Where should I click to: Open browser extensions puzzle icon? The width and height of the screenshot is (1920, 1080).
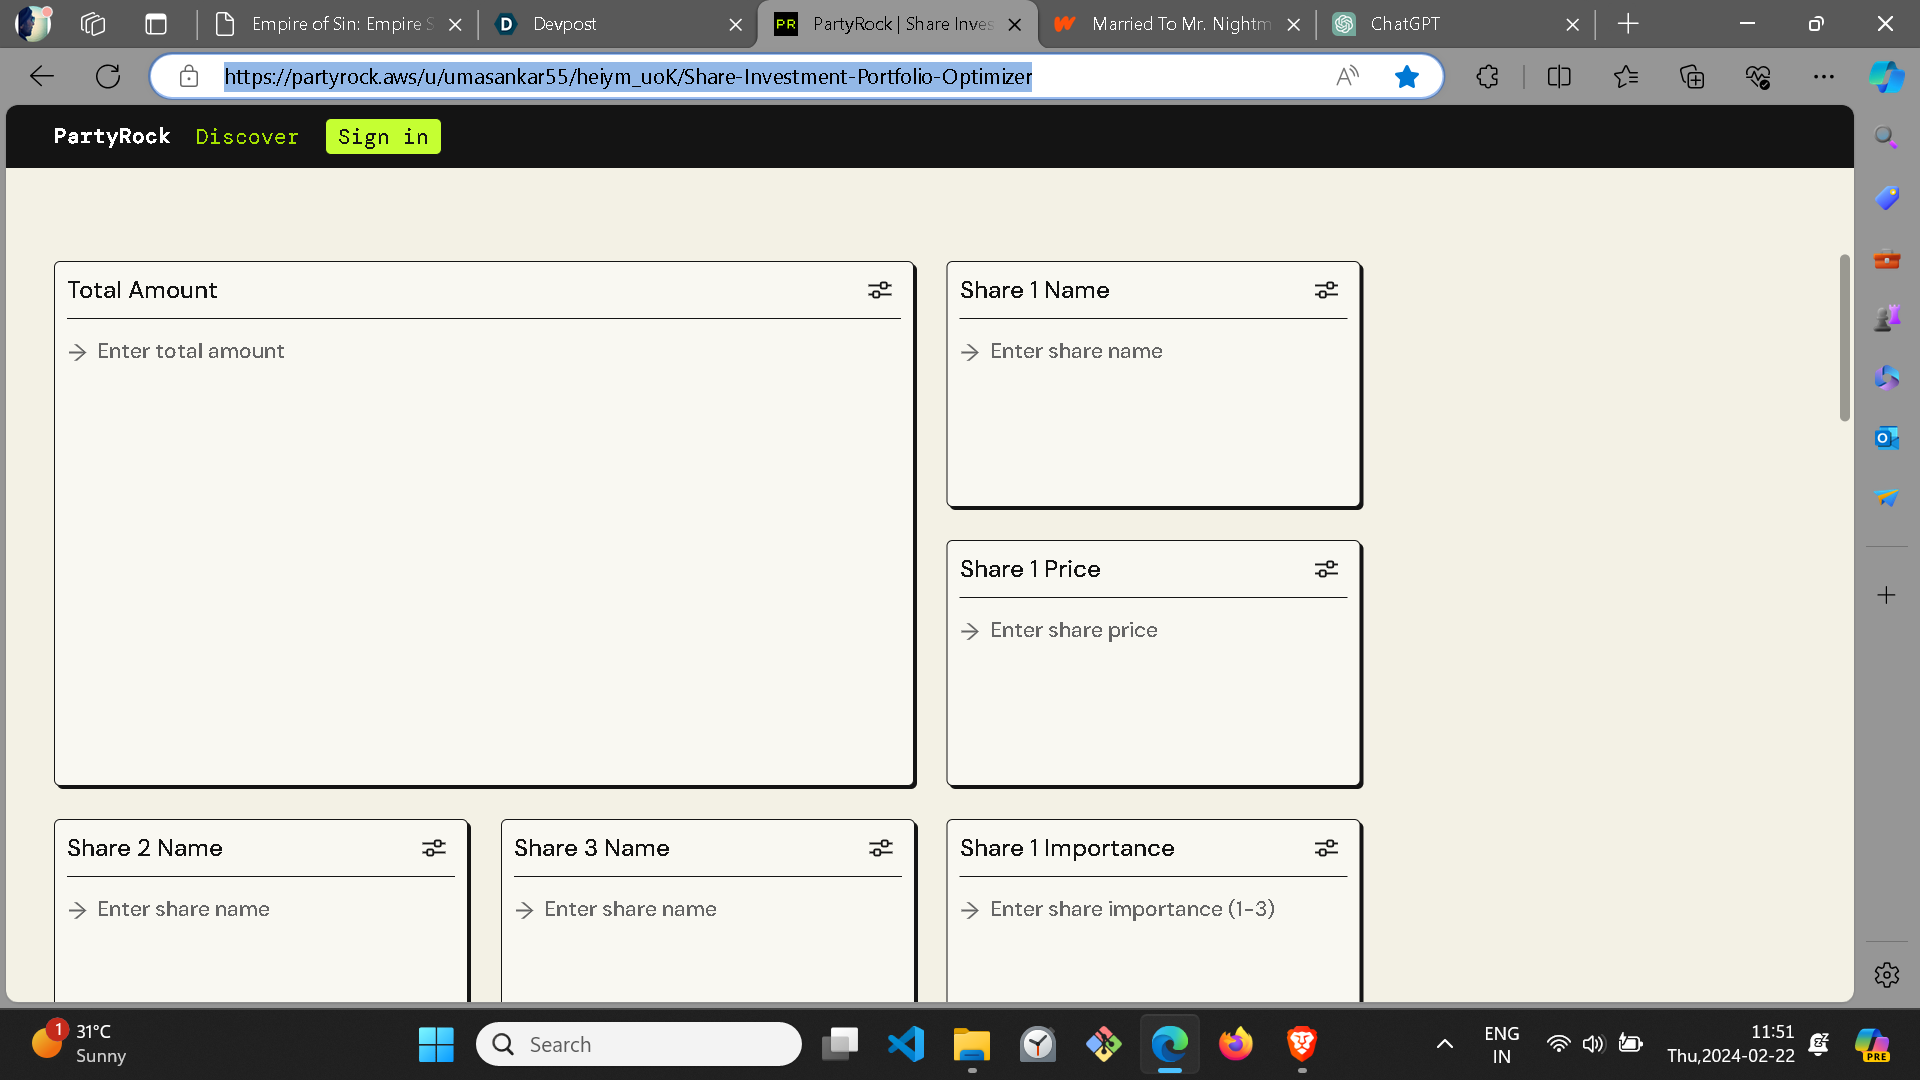1487,76
